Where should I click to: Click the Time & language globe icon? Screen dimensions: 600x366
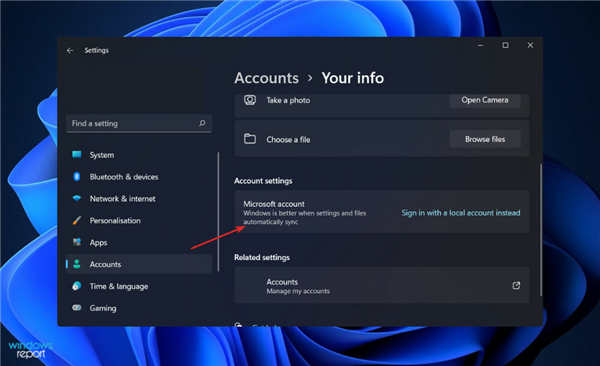(x=77, y=286)
